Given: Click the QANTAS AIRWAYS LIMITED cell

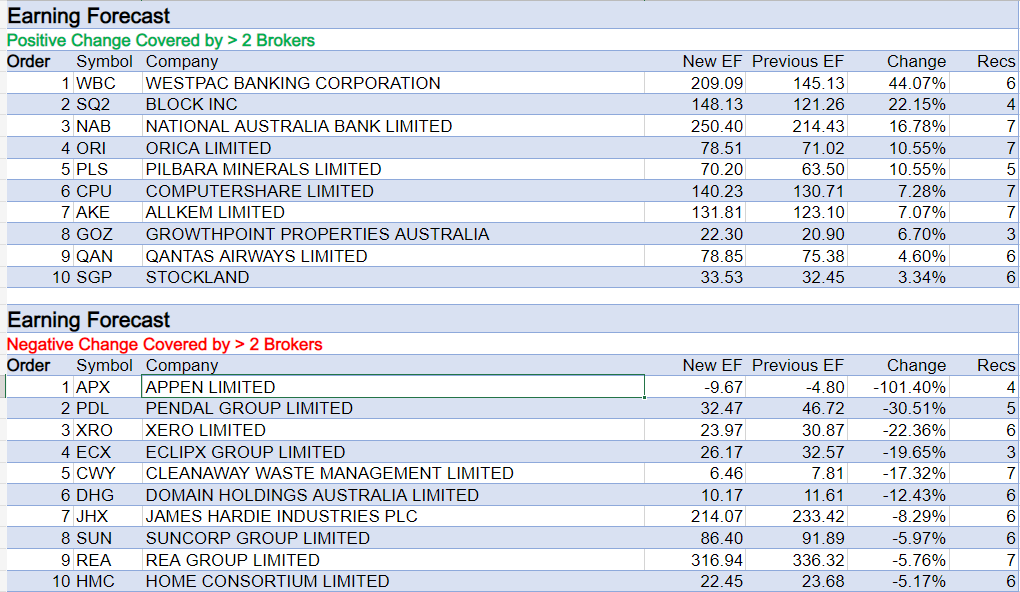Looking at the screenshot, I should pyautogui.click(x=256, y=256).
